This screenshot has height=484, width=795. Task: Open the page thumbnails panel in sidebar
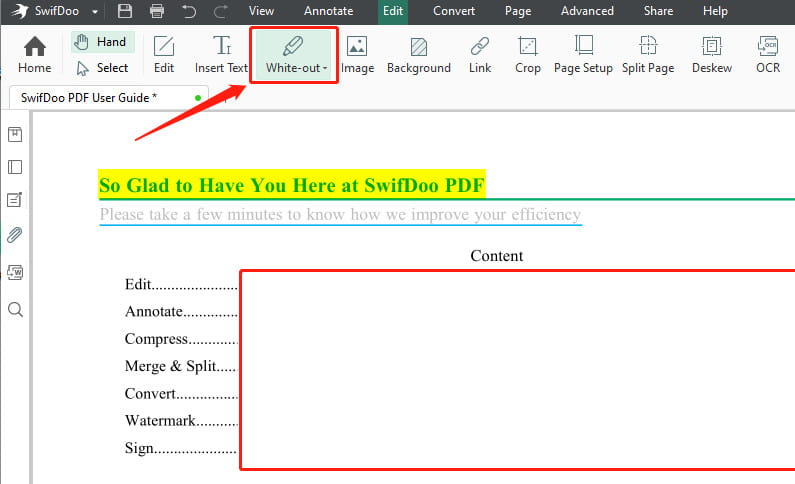[15, 167]
